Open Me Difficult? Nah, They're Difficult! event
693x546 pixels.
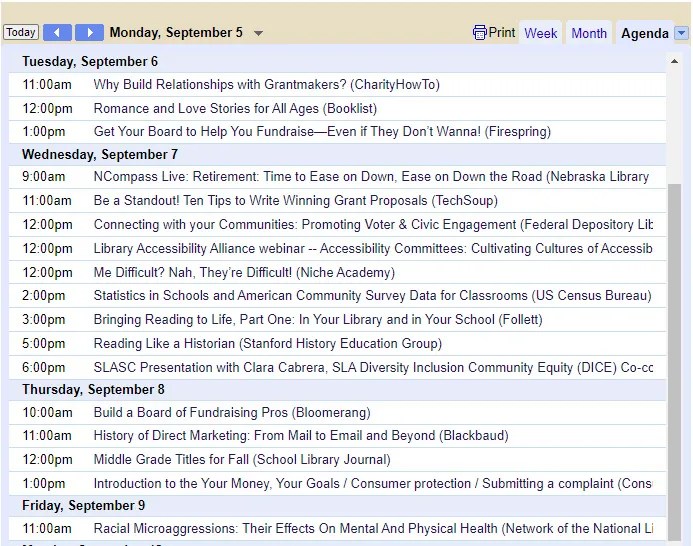(244, 272)
